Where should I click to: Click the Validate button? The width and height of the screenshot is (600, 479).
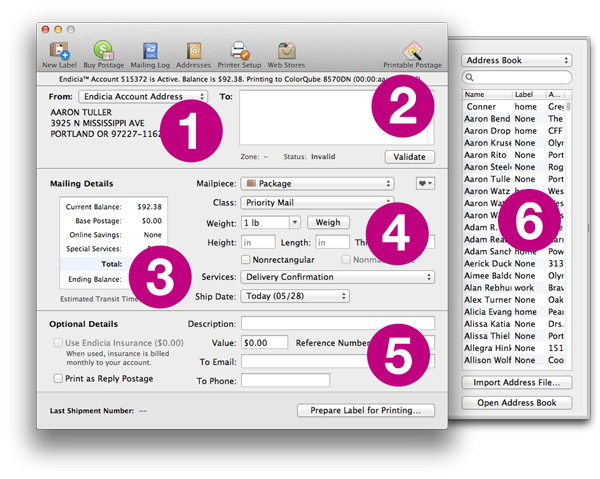(409, 157)
